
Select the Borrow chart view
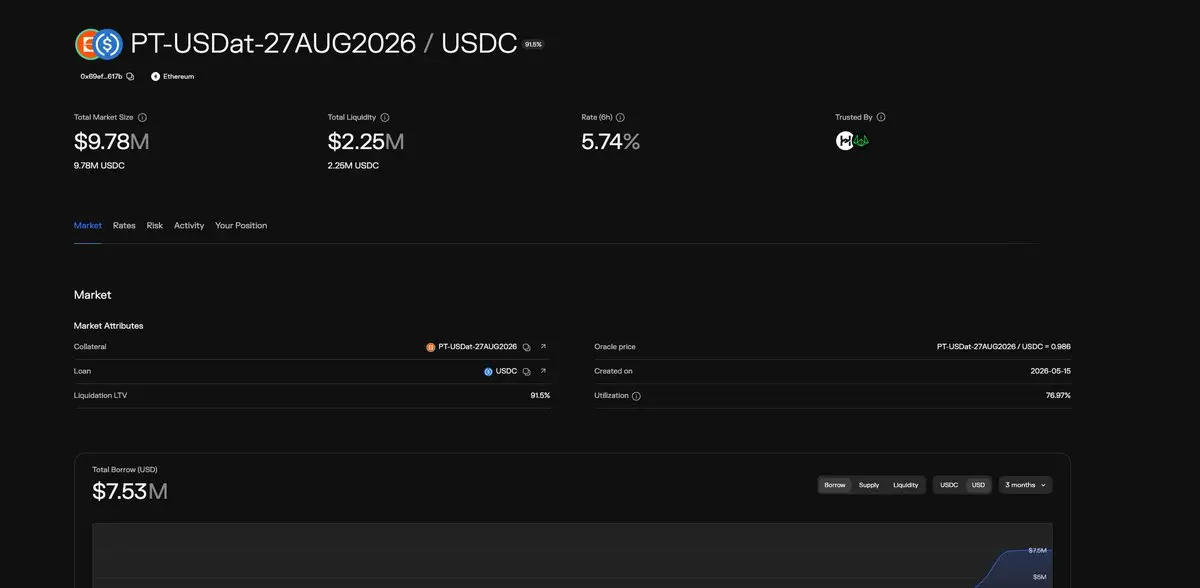coord(835,485)
